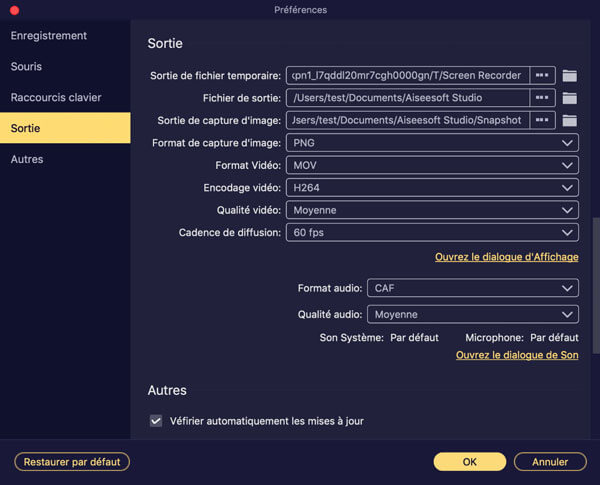Open the Format Vidéo MOV dropdown
Image resolution: width=600 pixels, height=485 pixels.
pyautogui.click(x=432, y=165)
